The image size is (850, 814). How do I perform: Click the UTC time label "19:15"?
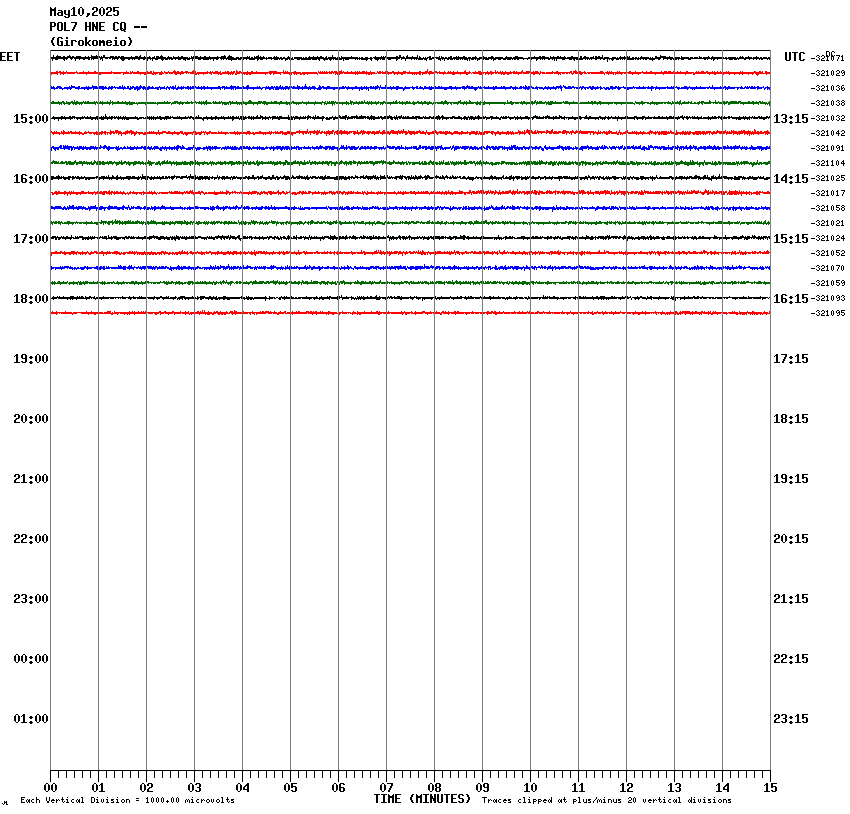[x=790, y=479]
